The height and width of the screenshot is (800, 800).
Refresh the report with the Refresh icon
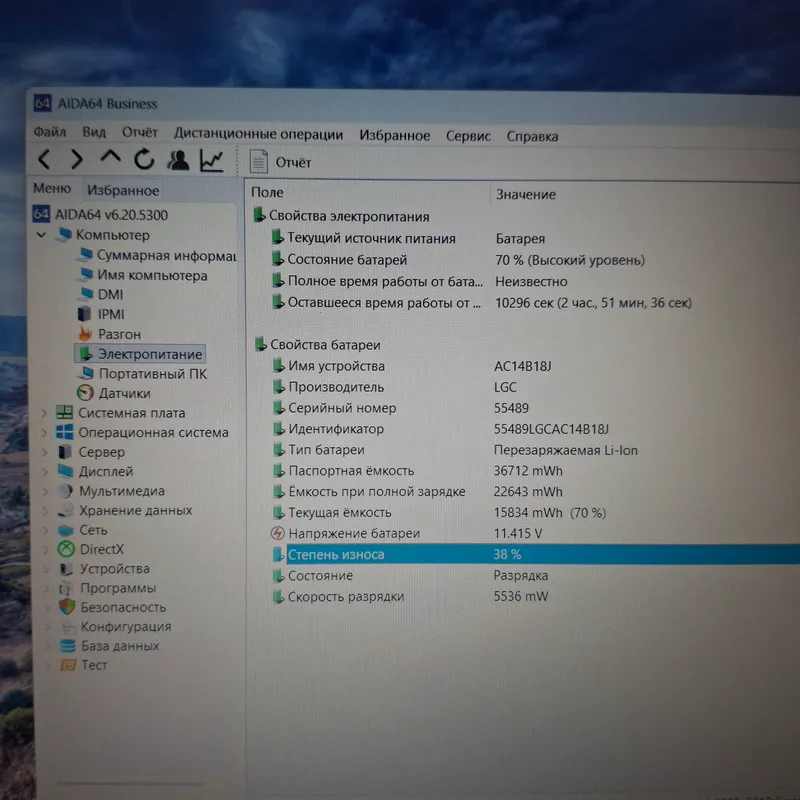[x=144, y=159]
